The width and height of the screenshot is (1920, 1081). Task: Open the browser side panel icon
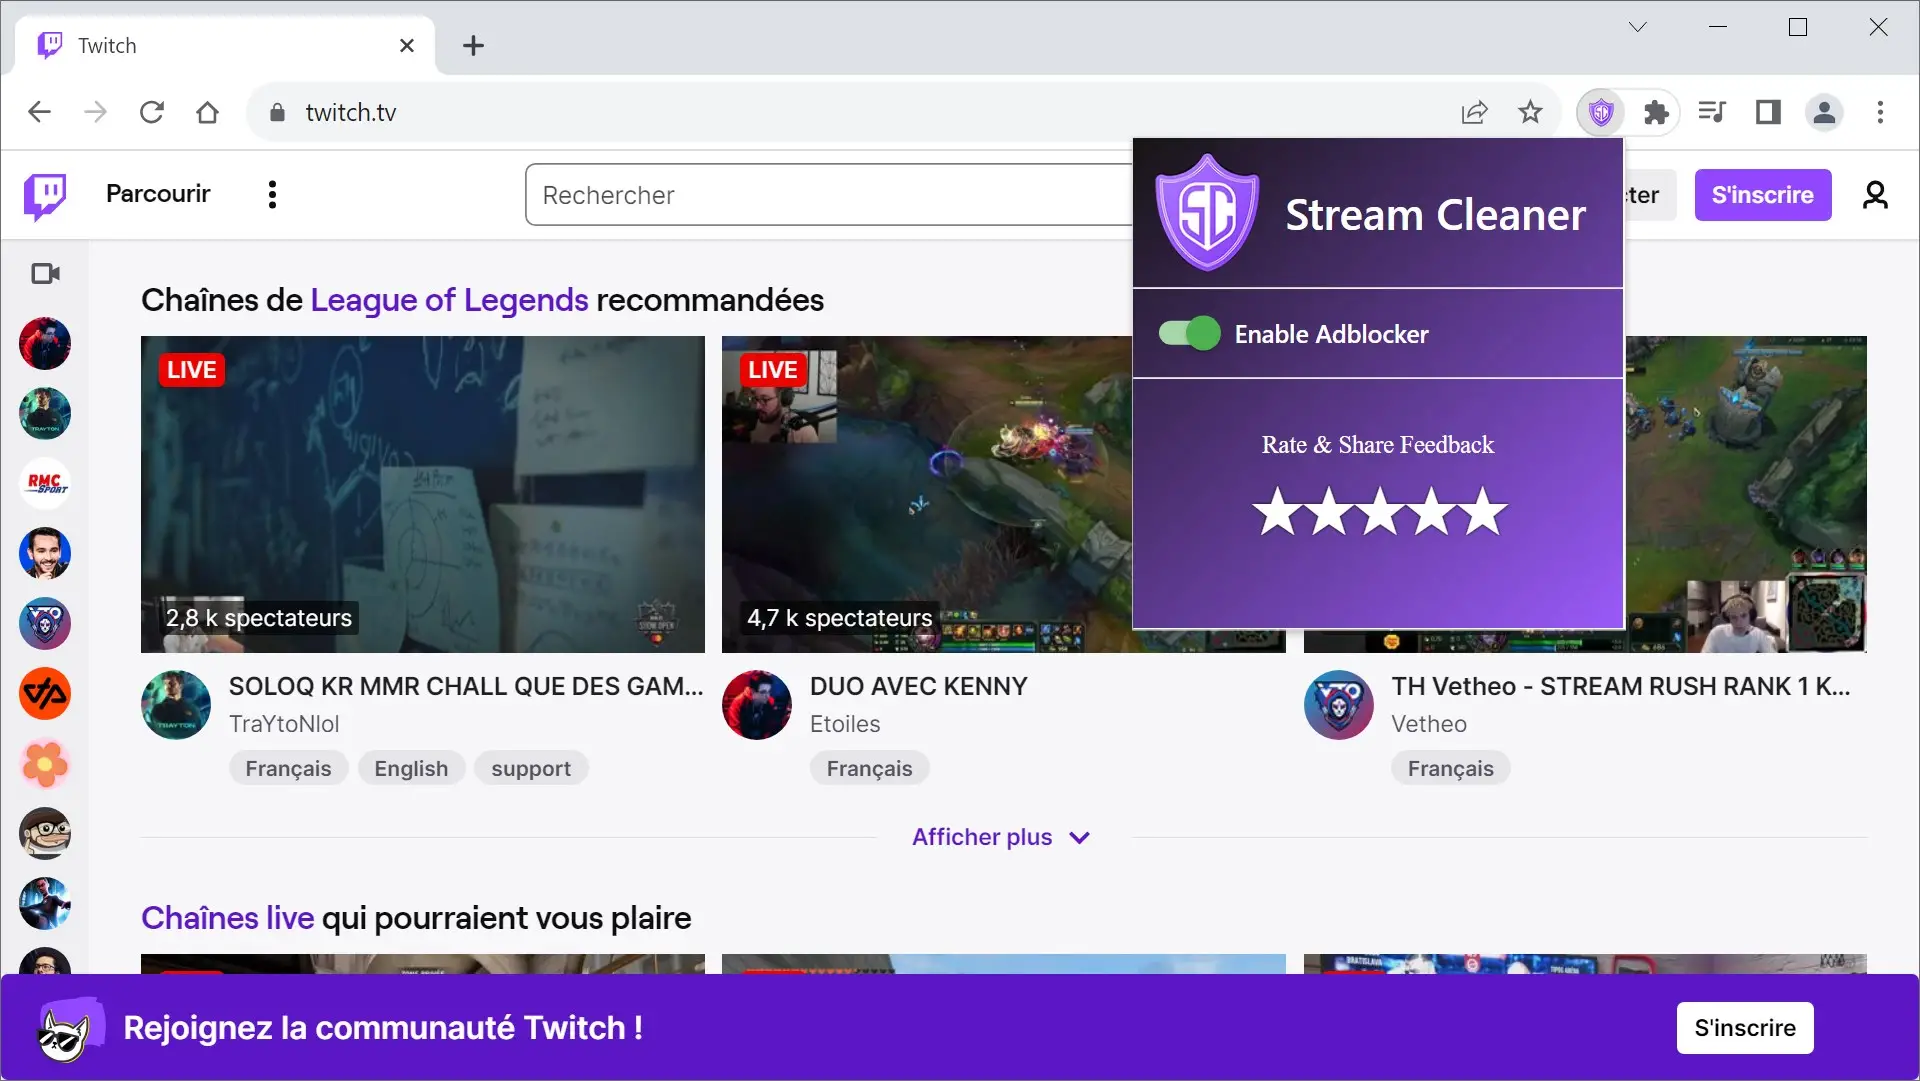click(x=1768, y=113)
